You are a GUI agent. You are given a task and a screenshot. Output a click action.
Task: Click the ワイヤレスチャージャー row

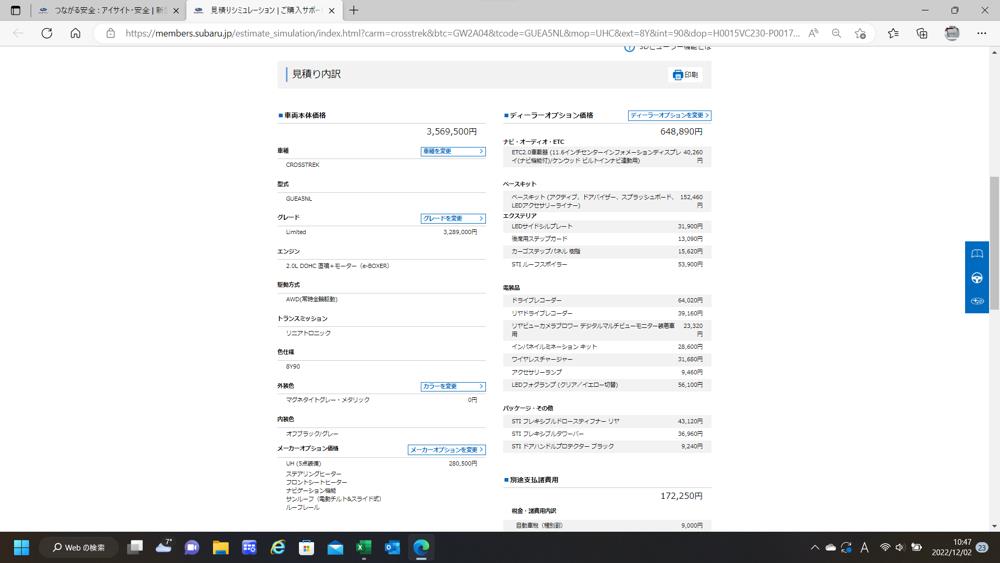tap(607, 359)
